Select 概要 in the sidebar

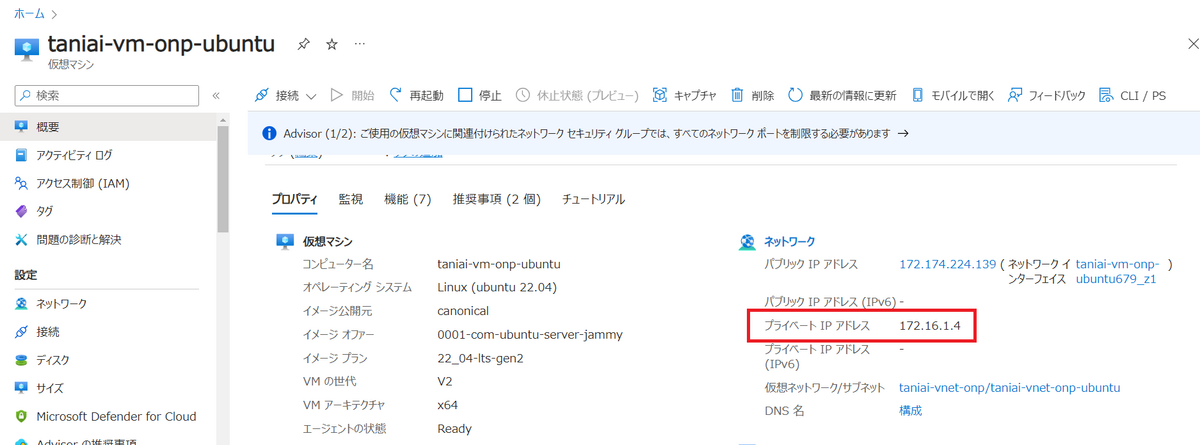(107, 127)
